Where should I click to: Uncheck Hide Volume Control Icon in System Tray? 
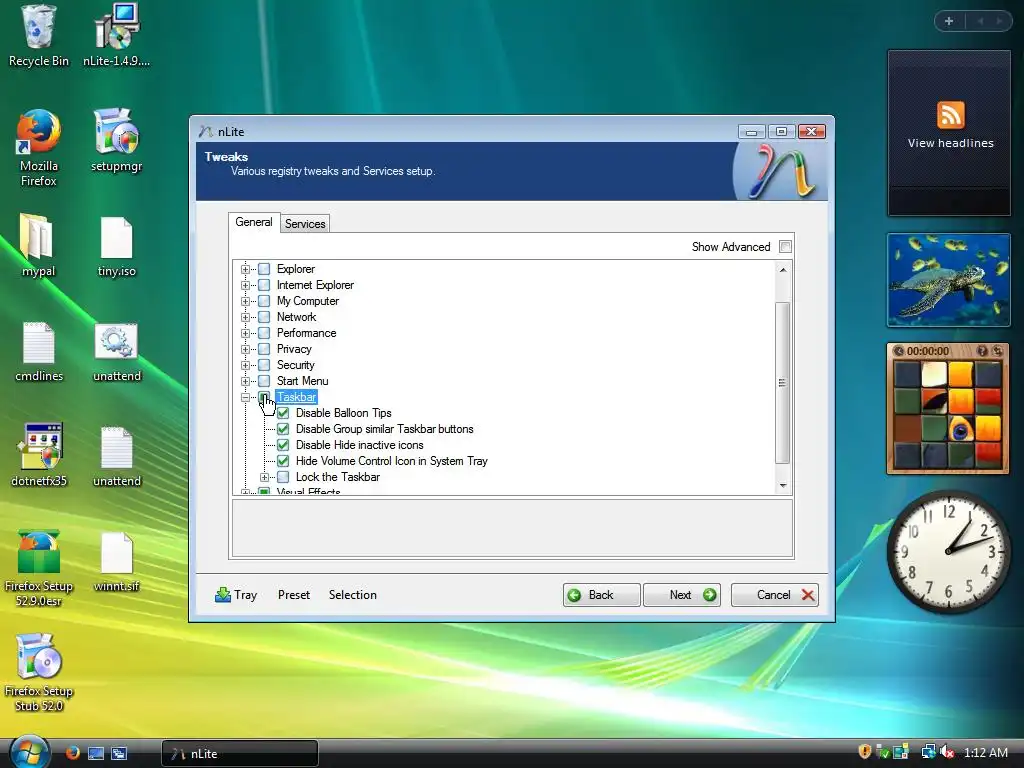283,461
